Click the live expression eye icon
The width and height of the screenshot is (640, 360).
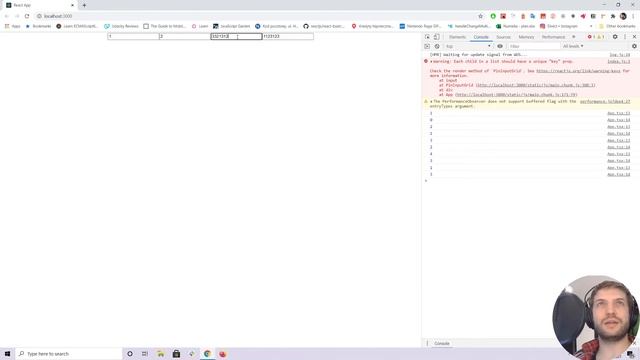[x=500, y=46]
